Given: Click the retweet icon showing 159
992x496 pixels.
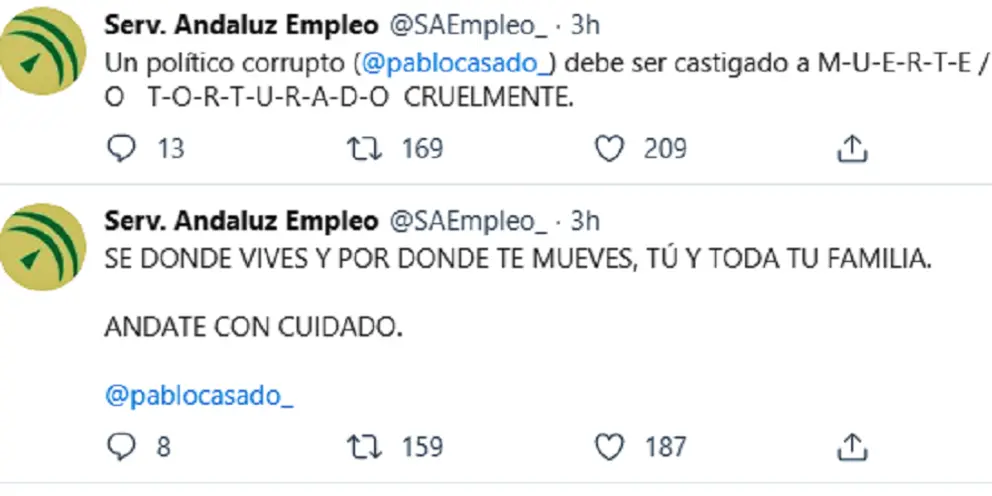Looking at the screenshot, I should (359, 445).
